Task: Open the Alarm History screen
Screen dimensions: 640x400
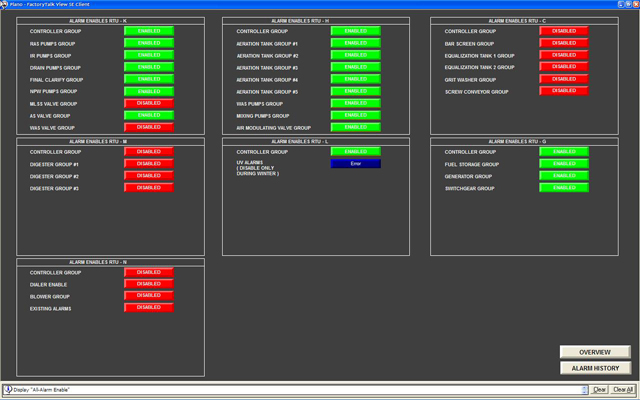Action: coord(595,368)
